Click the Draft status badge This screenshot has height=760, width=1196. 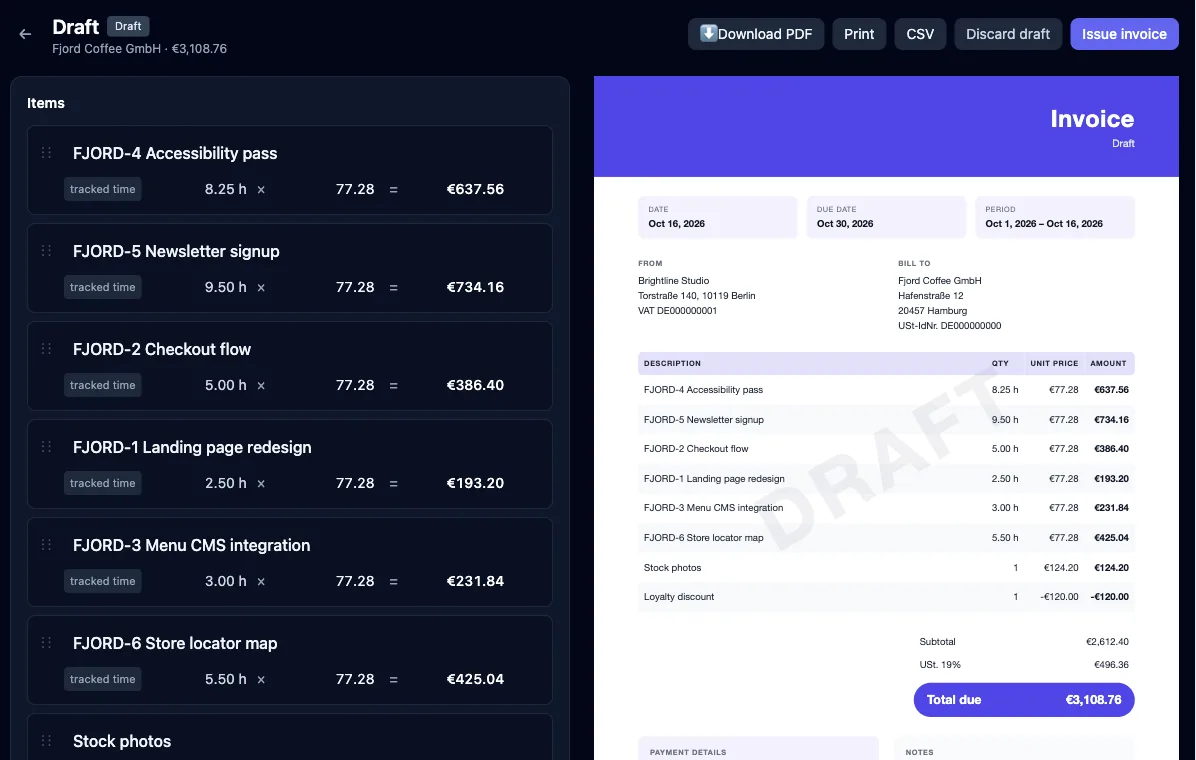(128, 26)
